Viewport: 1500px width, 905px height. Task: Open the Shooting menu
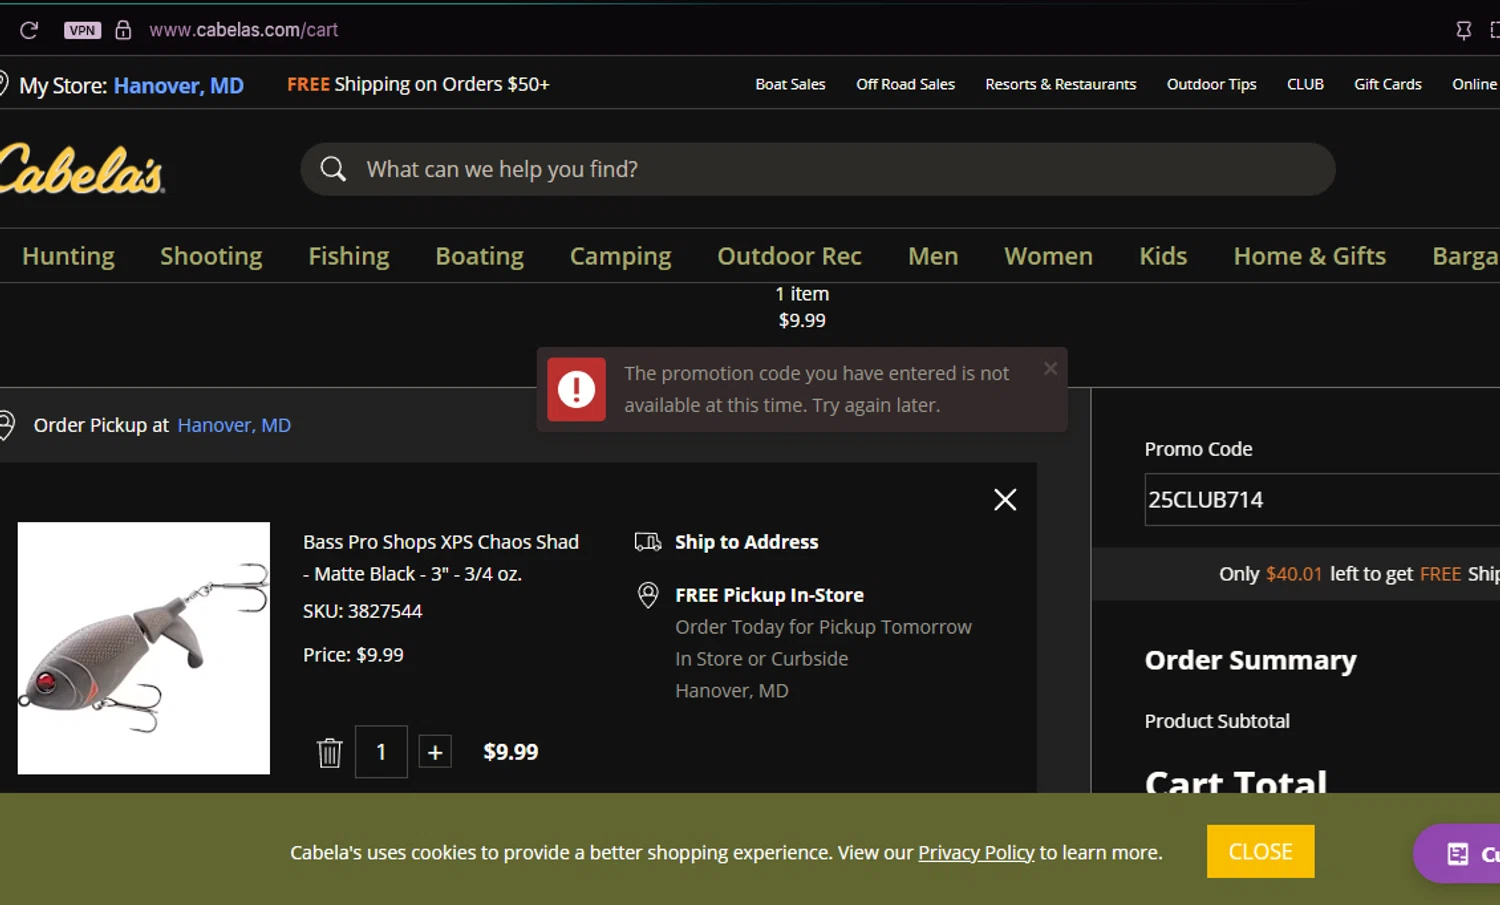[211, 256]
